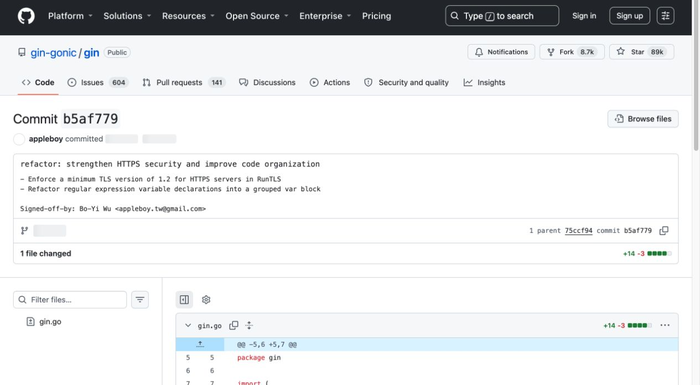Click the package gin code line
Viewport: 700px width, 385px height.
pos(259,358)
